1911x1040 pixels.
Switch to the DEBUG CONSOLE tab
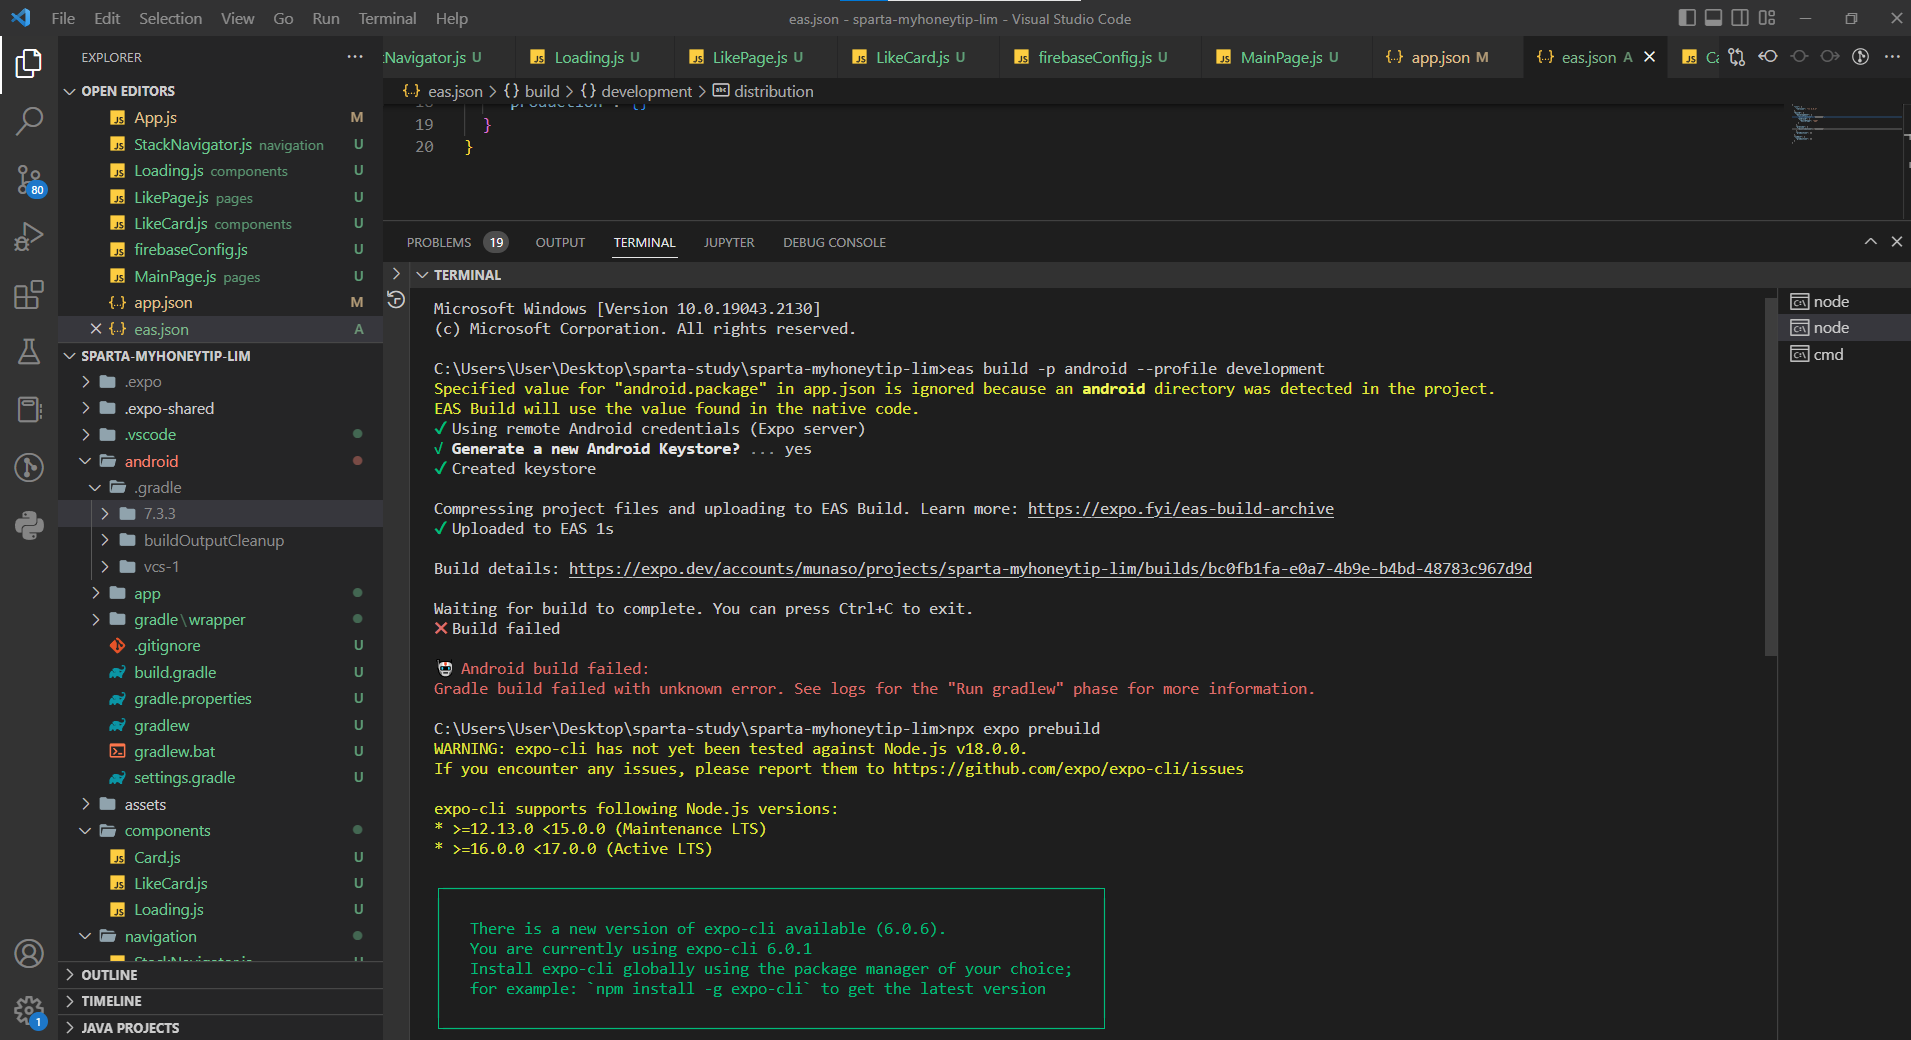834,242
